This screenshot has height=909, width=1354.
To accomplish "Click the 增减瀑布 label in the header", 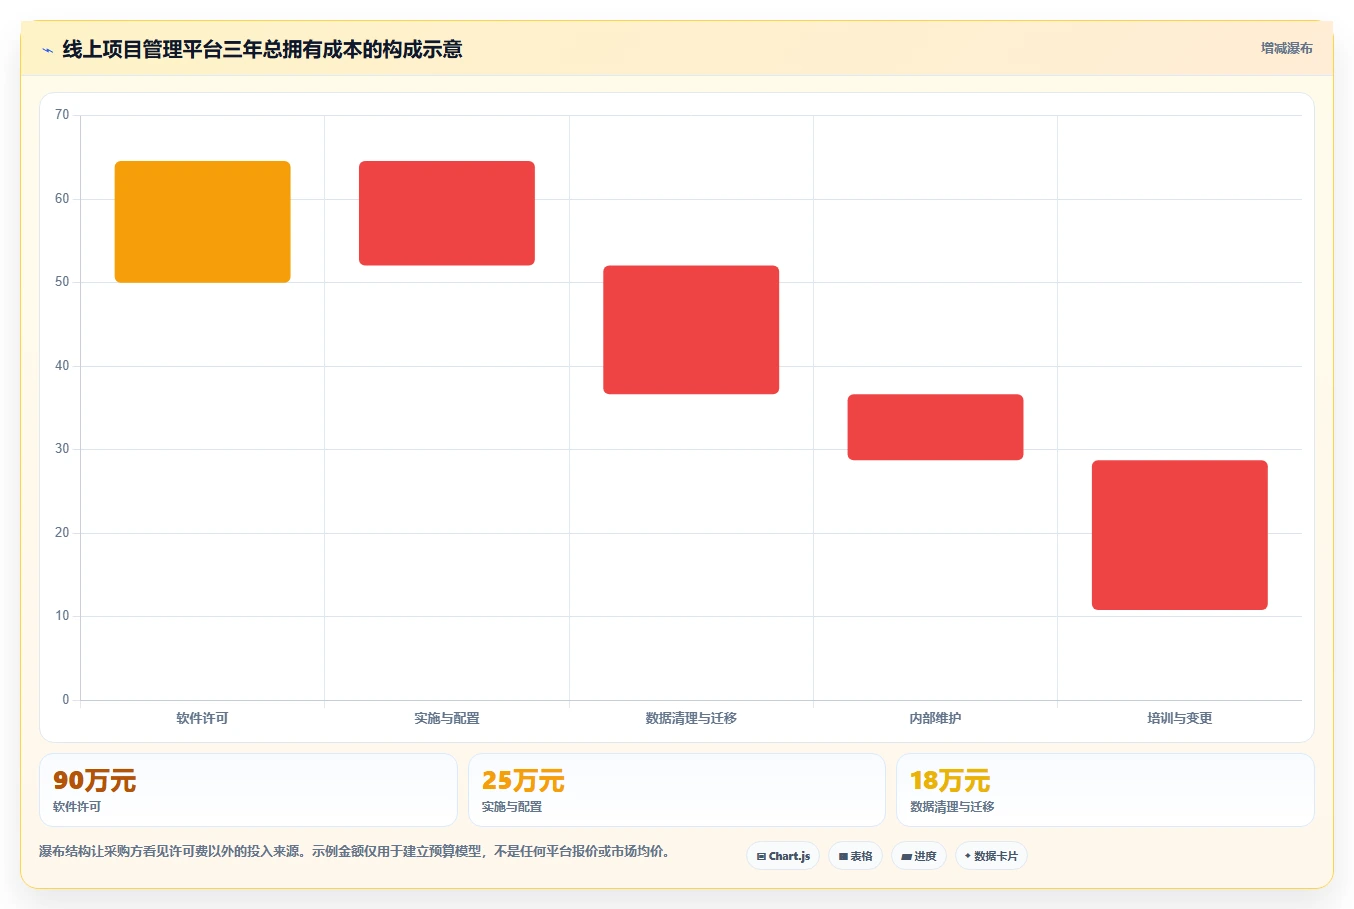I will [x=1286, y=48].
